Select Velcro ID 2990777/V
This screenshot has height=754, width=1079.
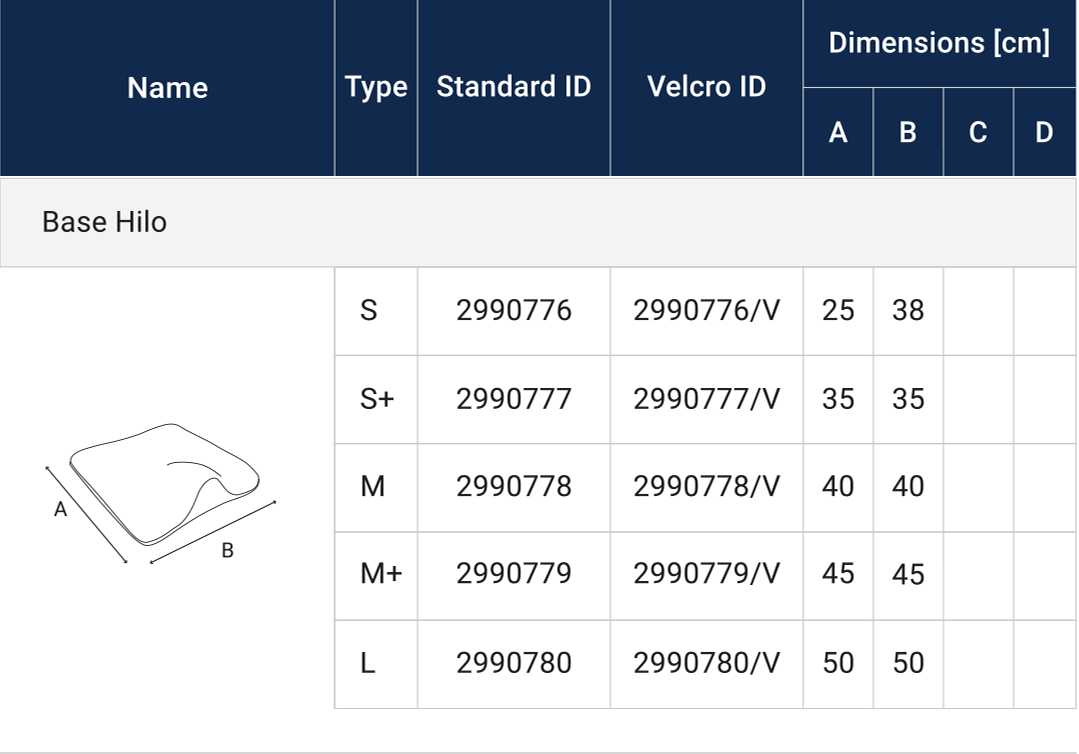(x=706, y=399)
